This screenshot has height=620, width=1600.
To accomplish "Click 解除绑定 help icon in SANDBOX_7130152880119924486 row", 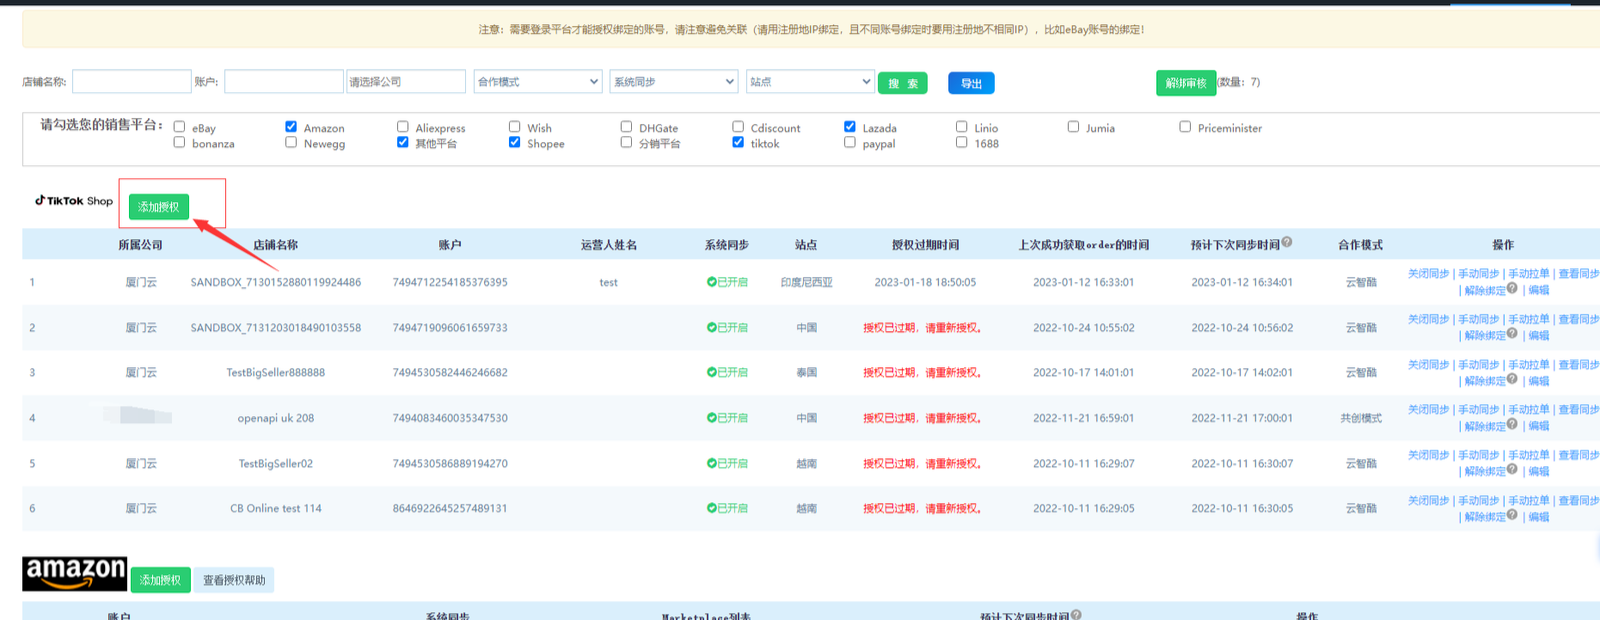I will click(1512, 288).
